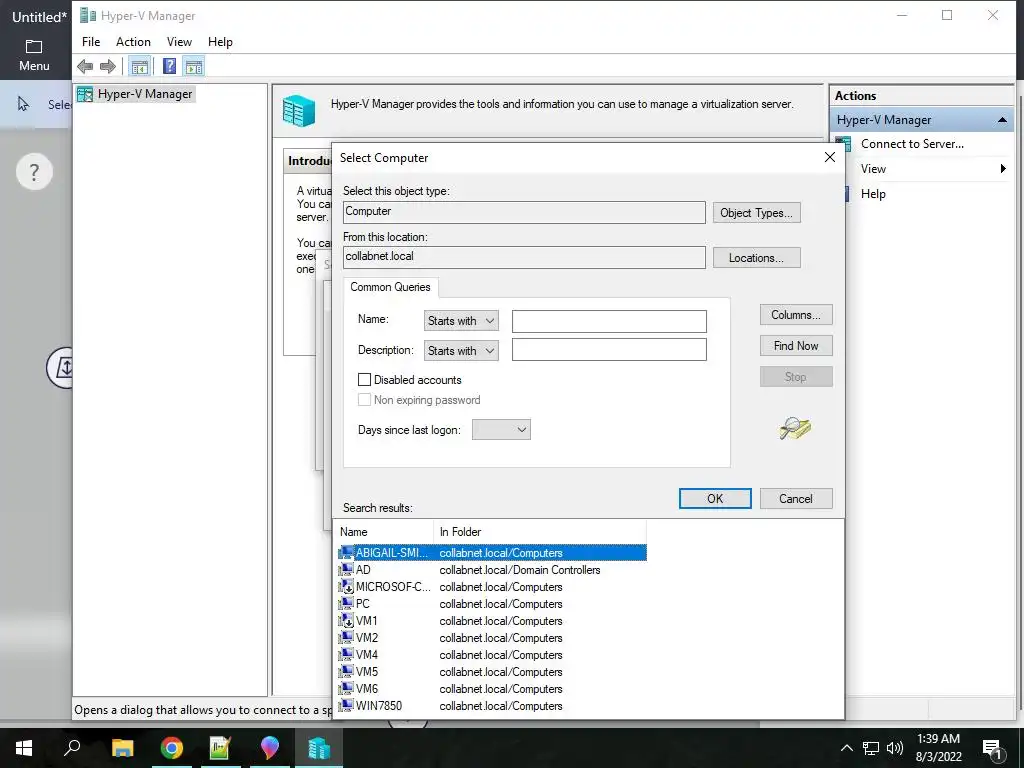Viewport: 1024px width, 768px height.
Task: Open the File menu
Action: [x=91, y=42]
